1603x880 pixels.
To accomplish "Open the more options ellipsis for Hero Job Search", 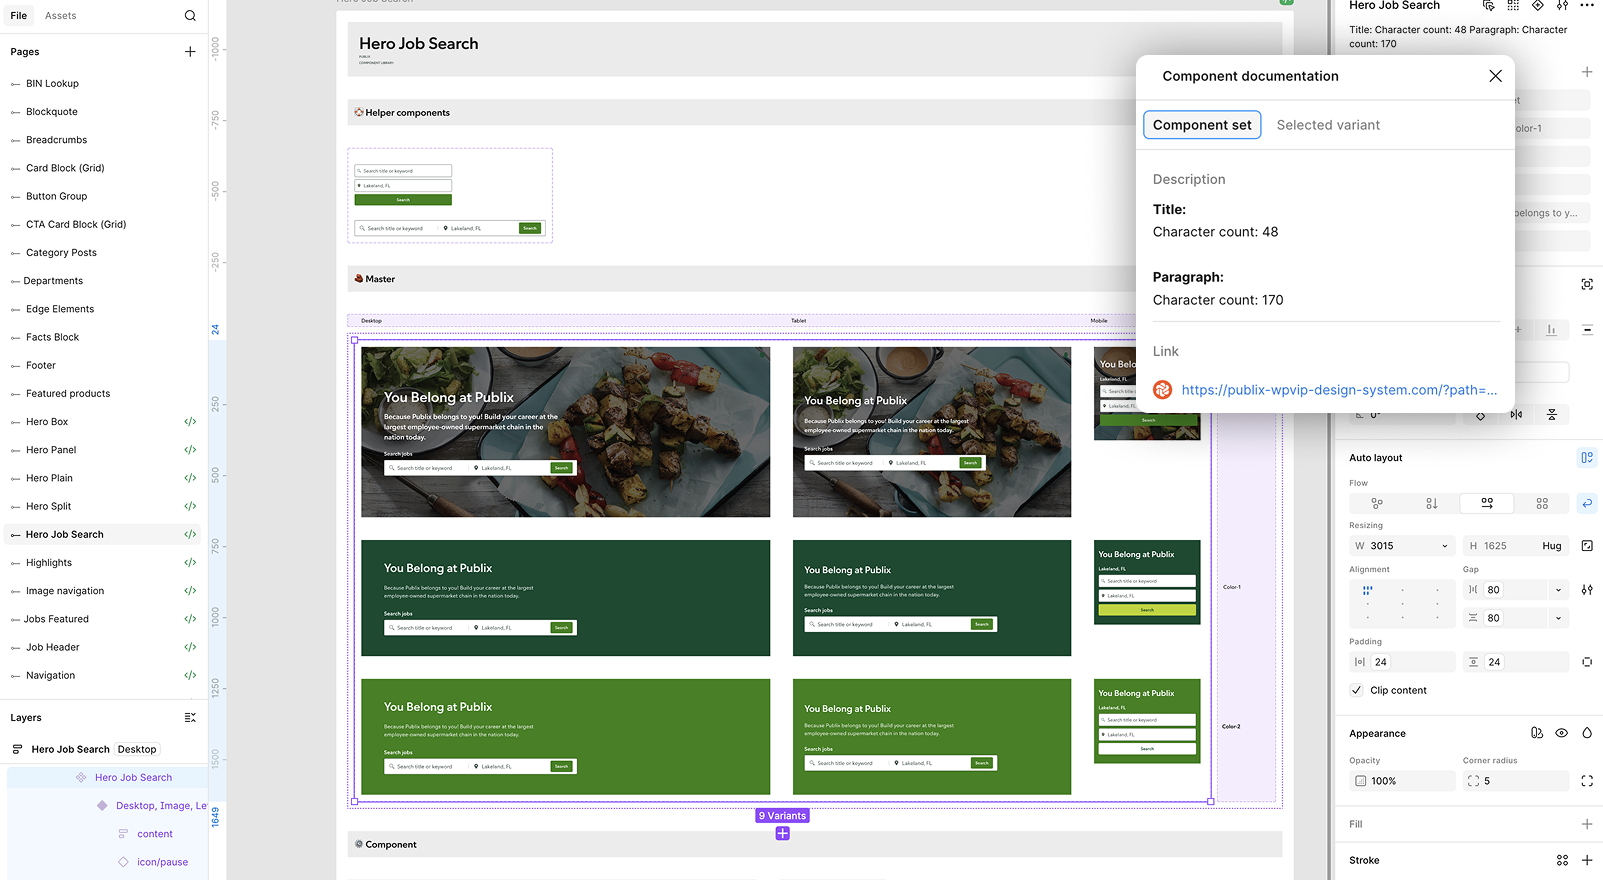I will [1587, 6].
